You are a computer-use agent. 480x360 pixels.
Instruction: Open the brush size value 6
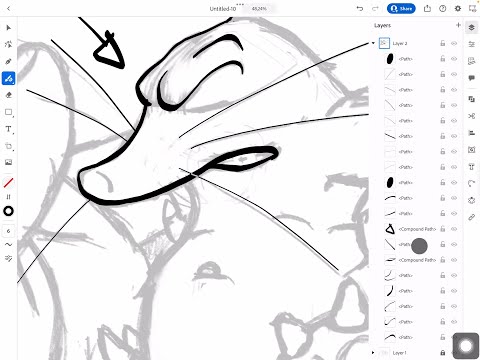pyautogui.click(x=9, y=231)
